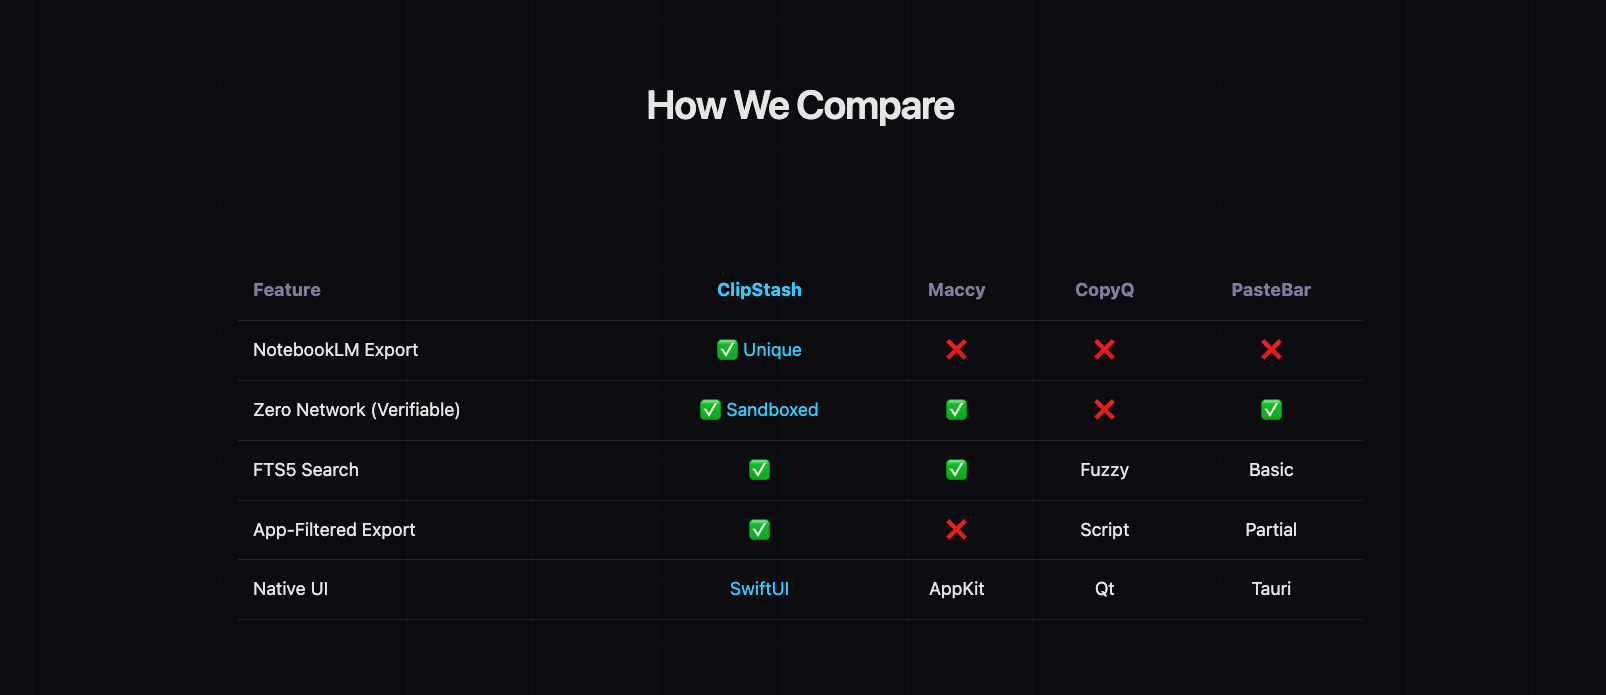The width and height of the screenshot is (1606, 695).
Task: Click the NotebookLM Export row label
Action: pos(335,350)
